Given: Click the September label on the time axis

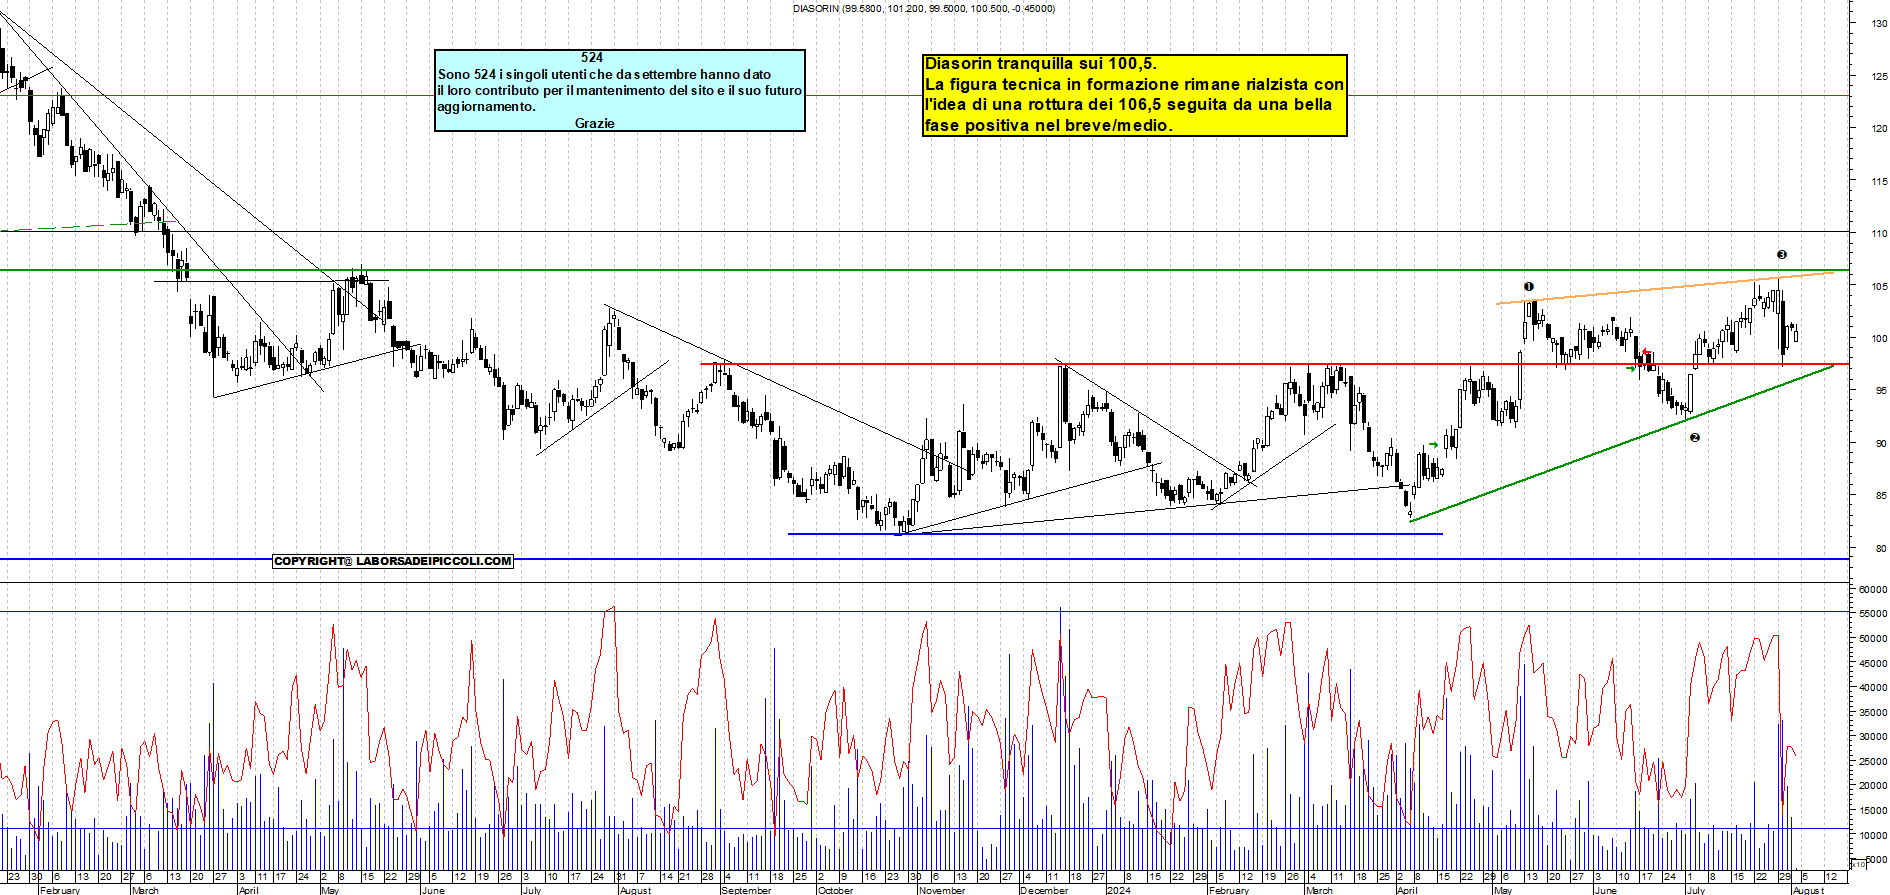Looking at the screenshot, I should point(746,890).
